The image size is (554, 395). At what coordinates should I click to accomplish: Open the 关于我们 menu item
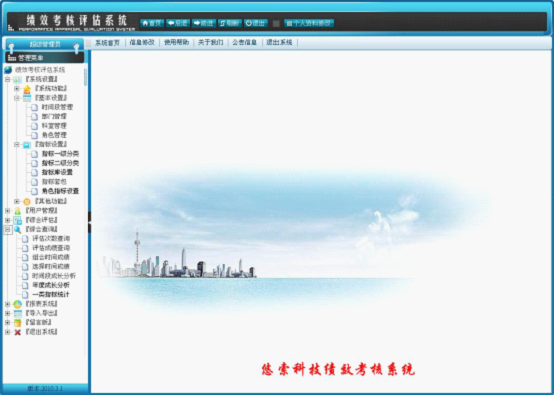click(x=211, y=43)
